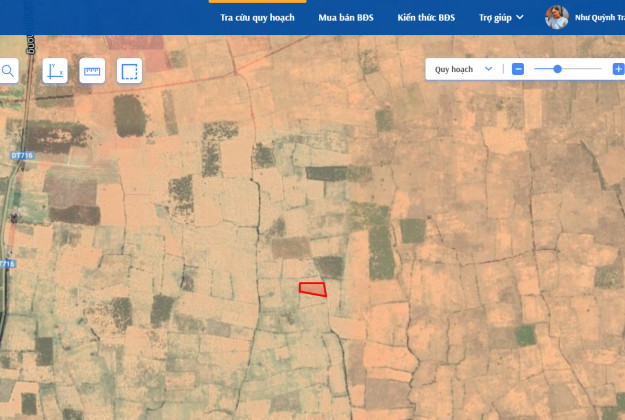Open the Tra cứu quy hoạch tab
This screenshot has height=420, width=625.
click(257, 17)
